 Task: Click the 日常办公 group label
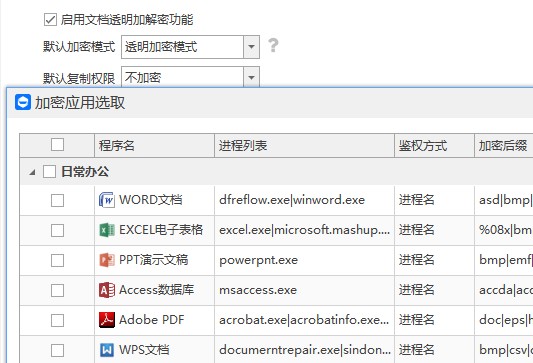tap(85, 172)
